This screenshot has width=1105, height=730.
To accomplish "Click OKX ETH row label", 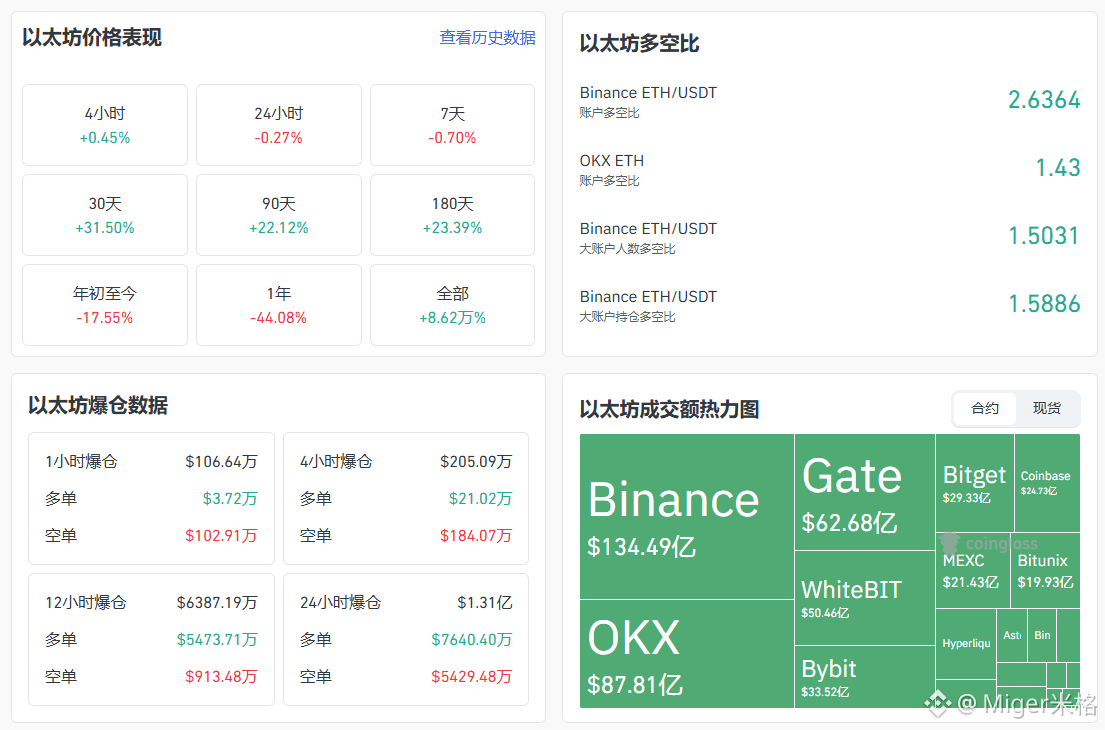I will pos(612,161).
